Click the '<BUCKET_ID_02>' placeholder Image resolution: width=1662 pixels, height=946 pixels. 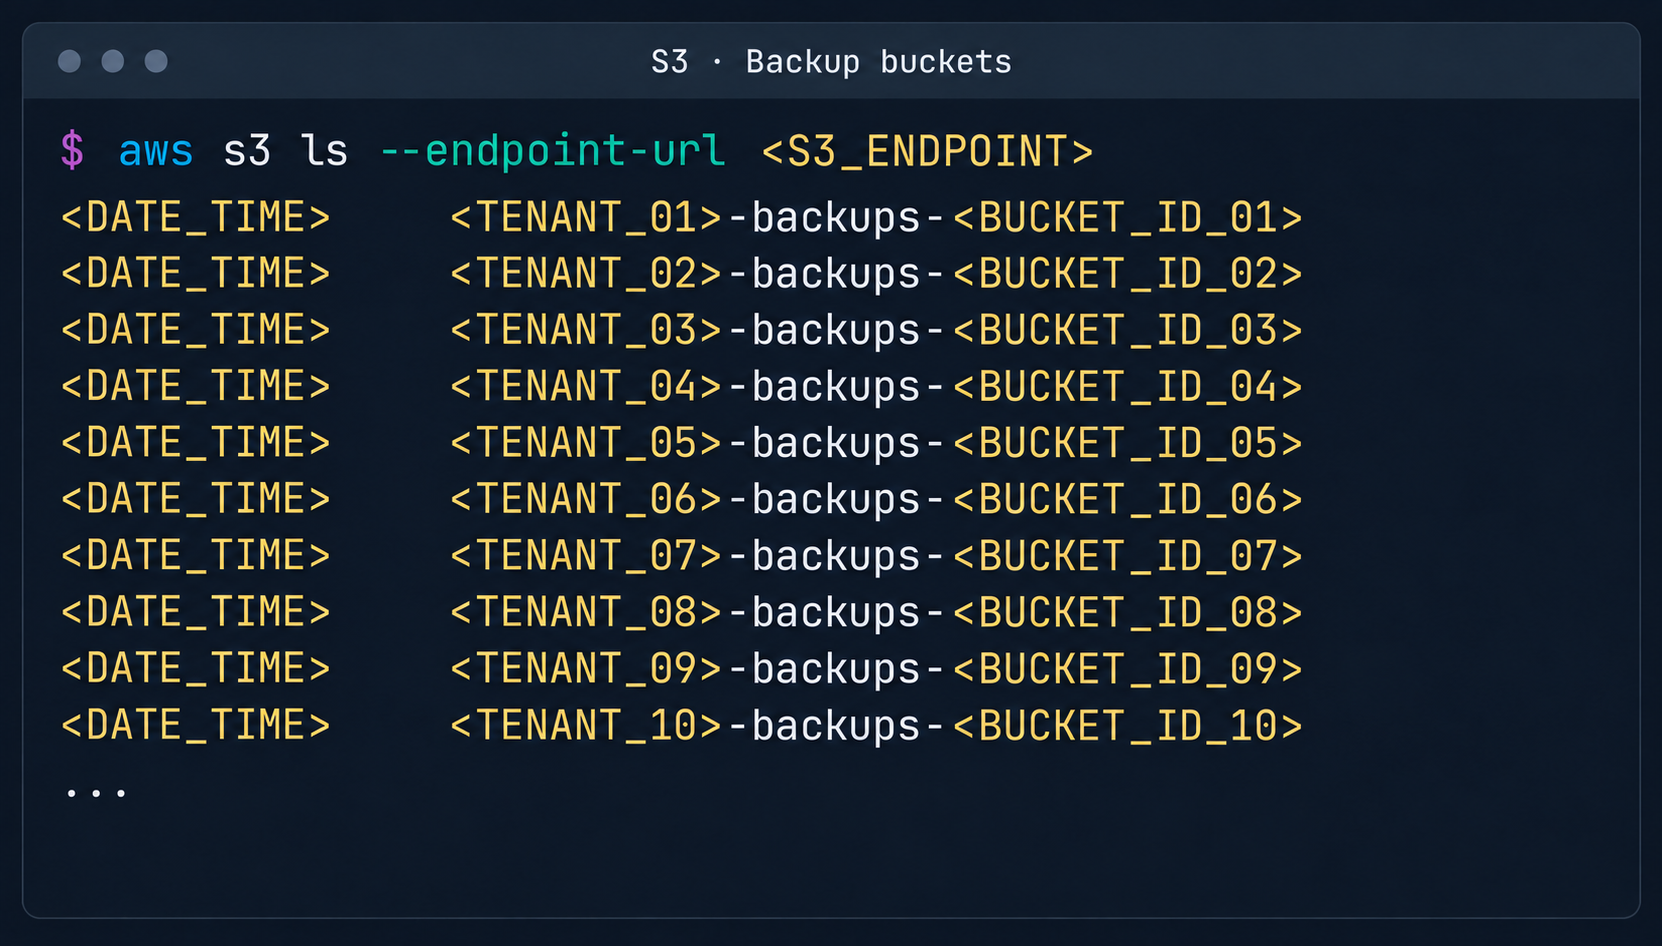1128,274
